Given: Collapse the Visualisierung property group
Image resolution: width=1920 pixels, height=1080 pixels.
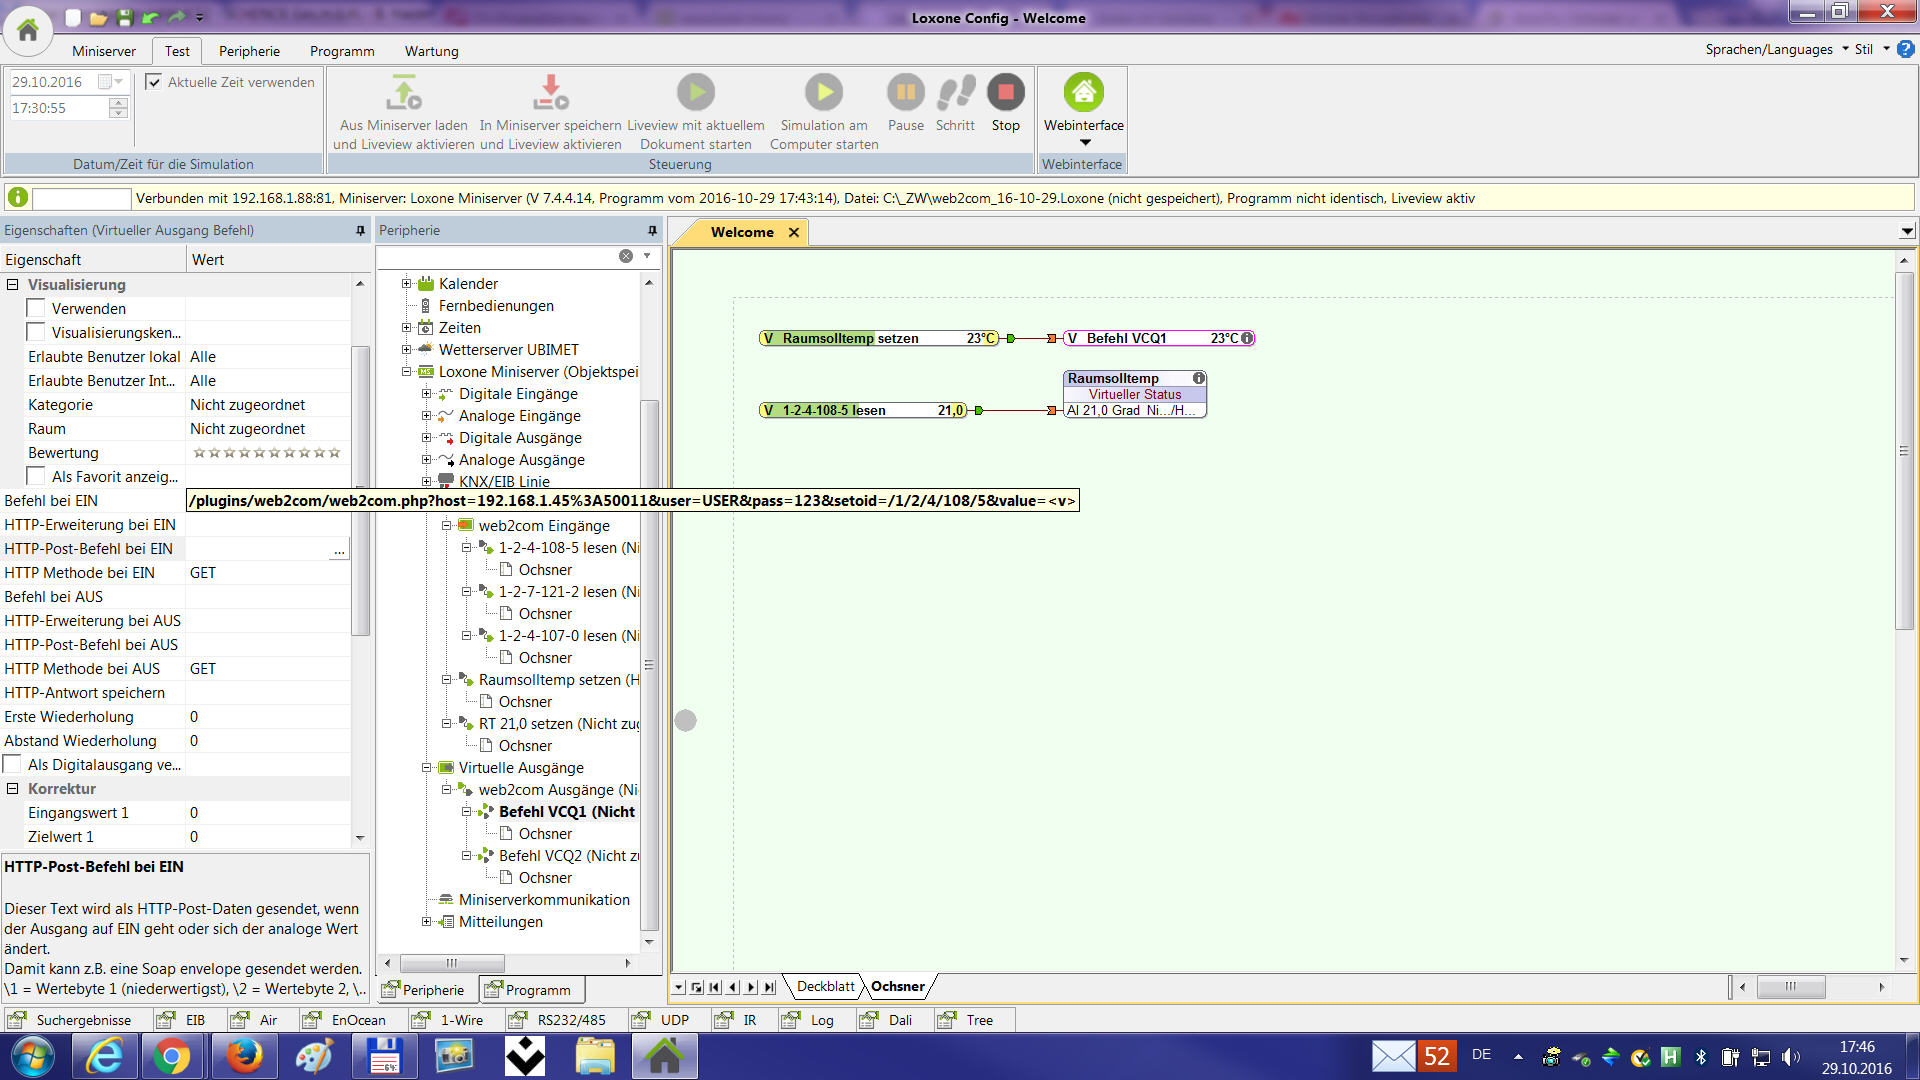Looking at the screenshot, I should 13,285.
